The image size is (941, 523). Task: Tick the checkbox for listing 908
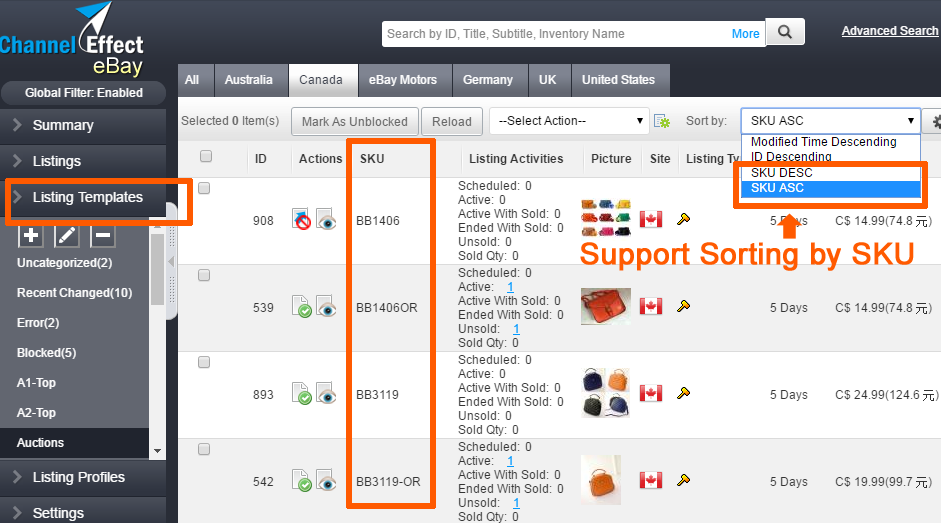click(x=204, y=188)
